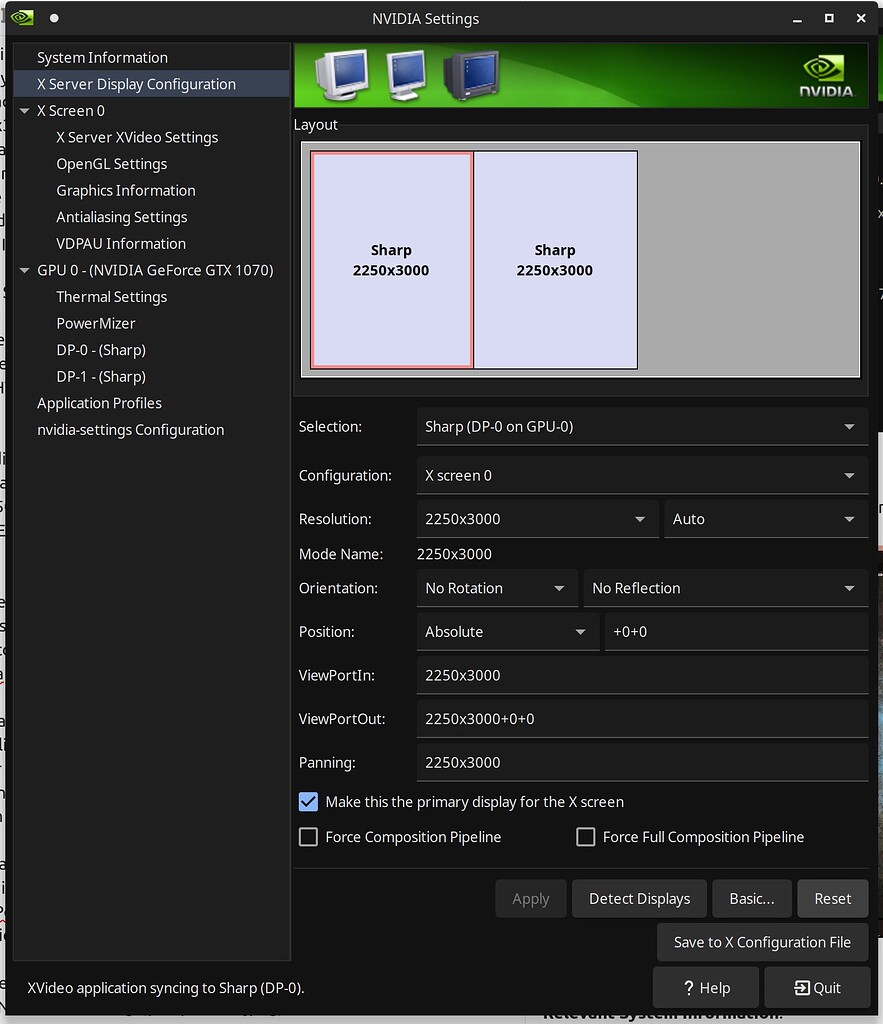This screenshot has height=1024, width=883.
Task: Enable Force Full Composition Pipeline
Action: [586, 837]
